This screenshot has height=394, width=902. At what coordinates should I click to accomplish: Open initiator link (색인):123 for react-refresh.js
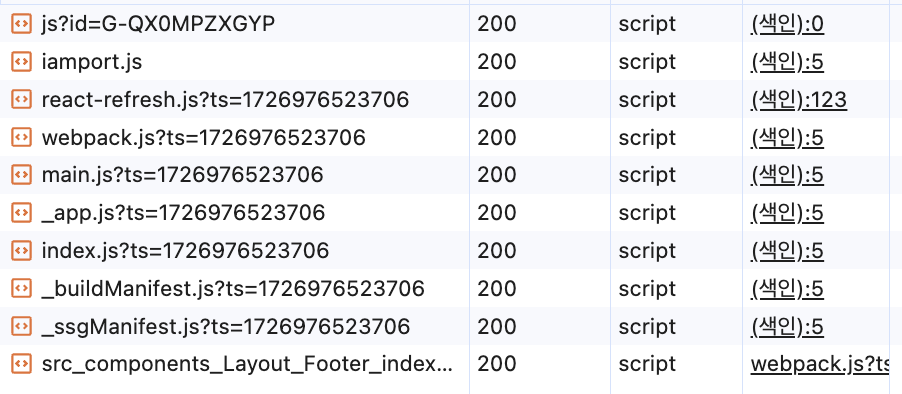[798, 100]
